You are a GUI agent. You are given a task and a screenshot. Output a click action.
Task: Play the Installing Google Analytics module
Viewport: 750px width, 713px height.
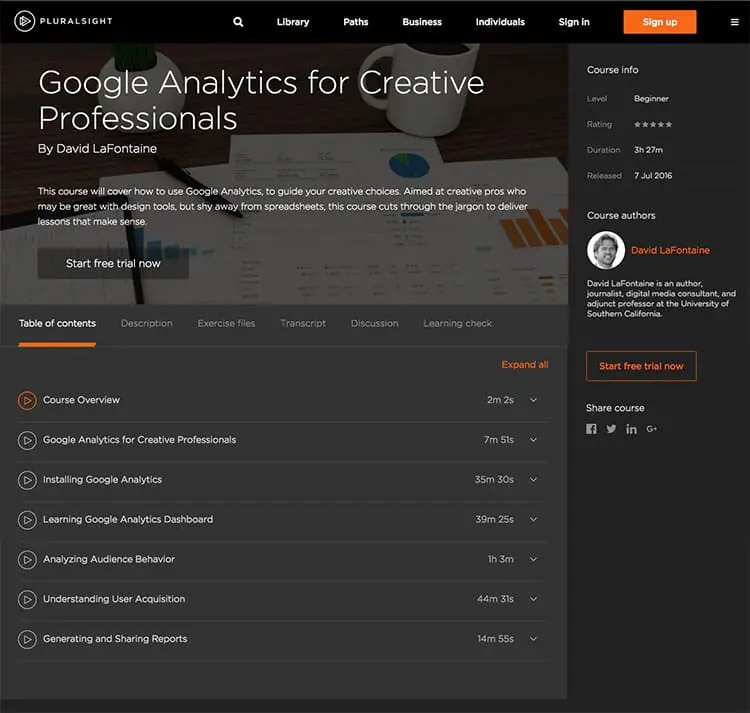point(27,480)
